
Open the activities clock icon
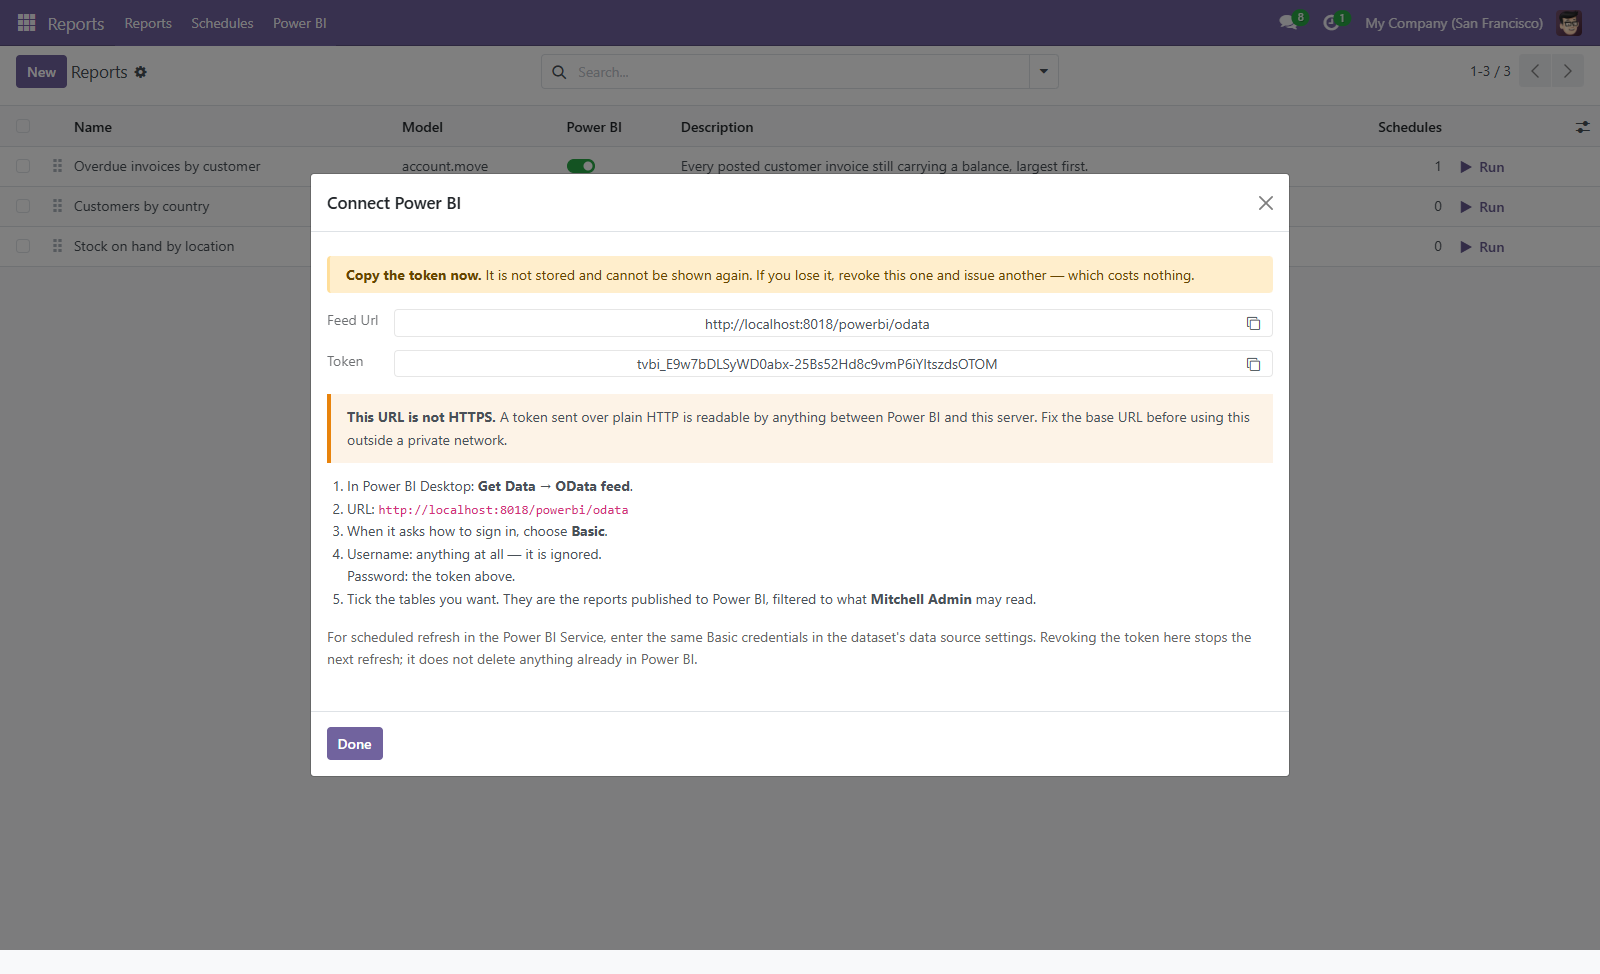(1331, 23)
